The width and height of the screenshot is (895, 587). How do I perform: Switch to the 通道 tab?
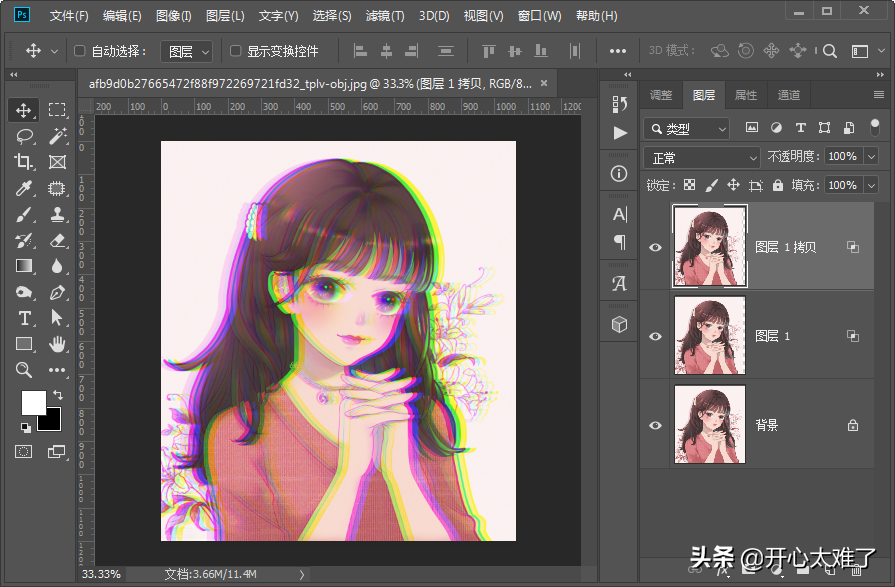click(x=788, y=95)
